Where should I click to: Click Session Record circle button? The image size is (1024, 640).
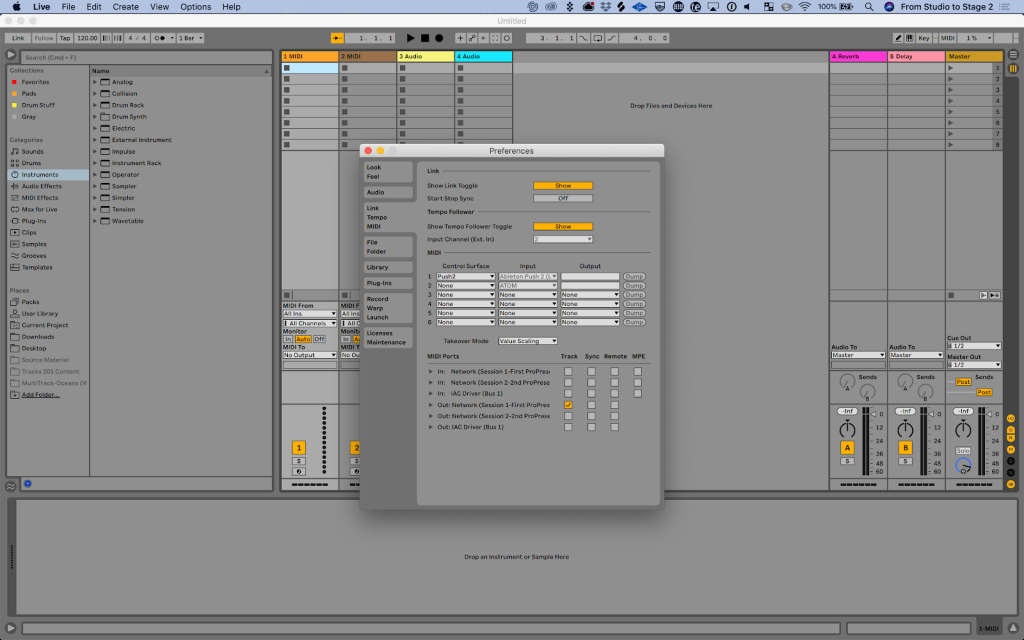pos(507,38)
